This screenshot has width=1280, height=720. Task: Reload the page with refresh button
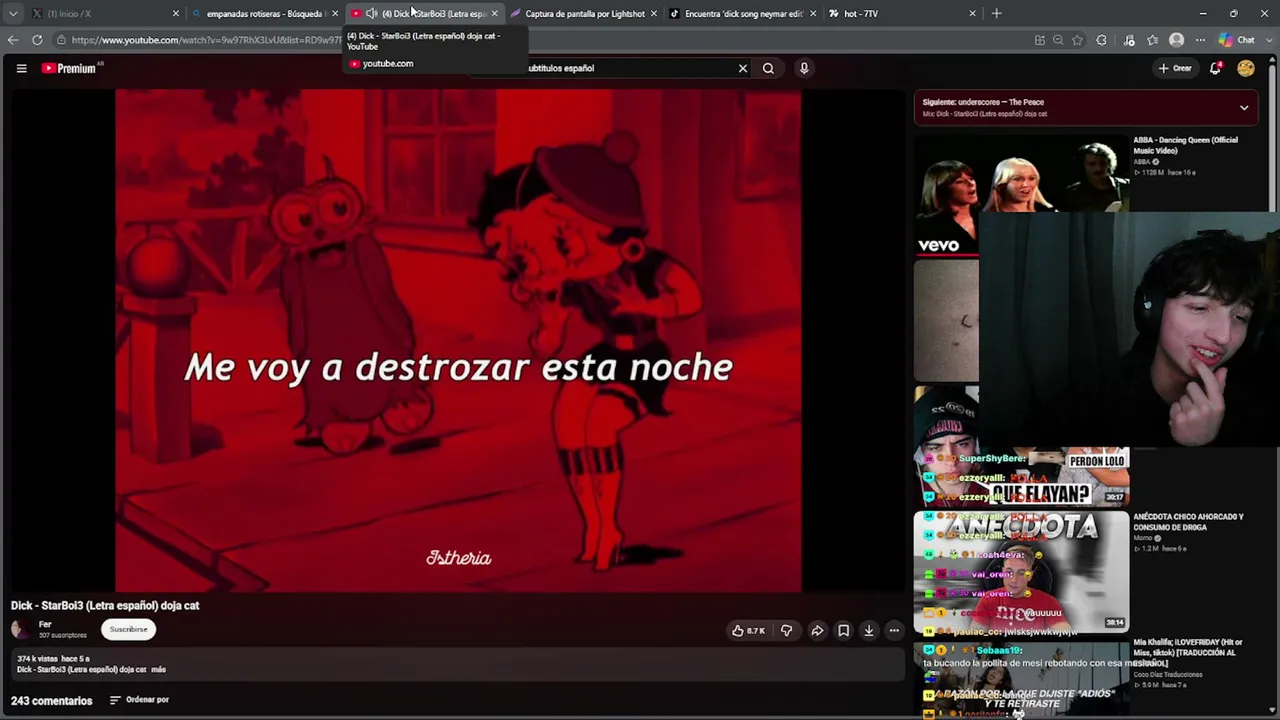[37, 40]
